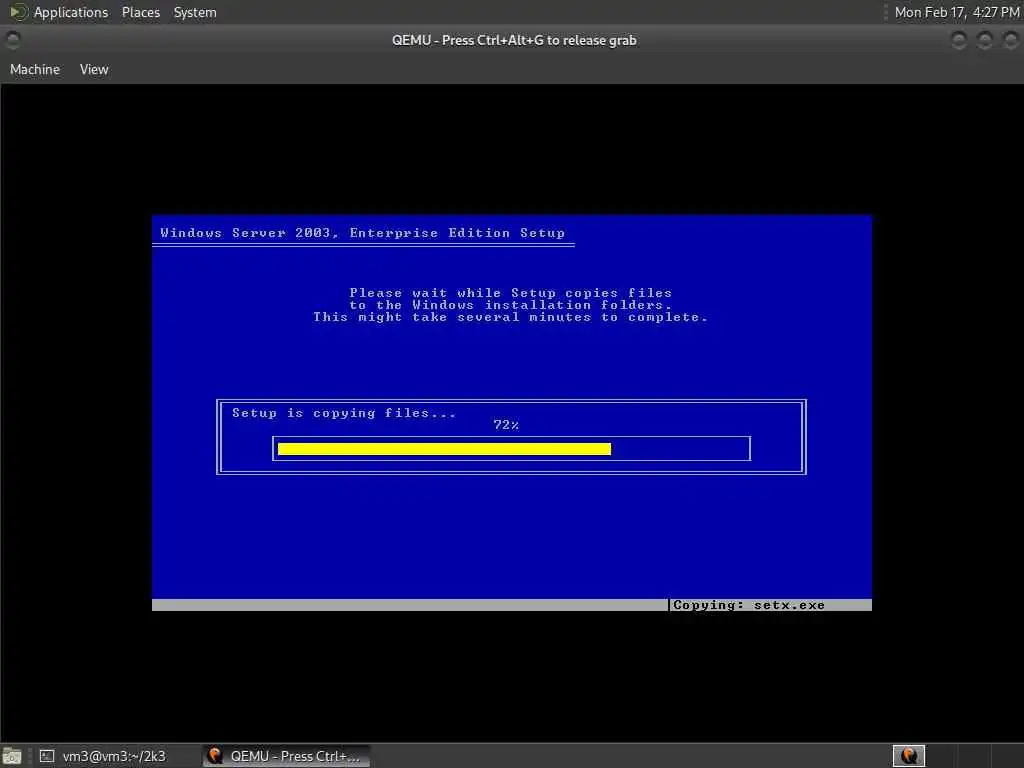Open the Machine menu
Image resolution: width=1024 pixels, height=768 pixels.
pos(35,69)
